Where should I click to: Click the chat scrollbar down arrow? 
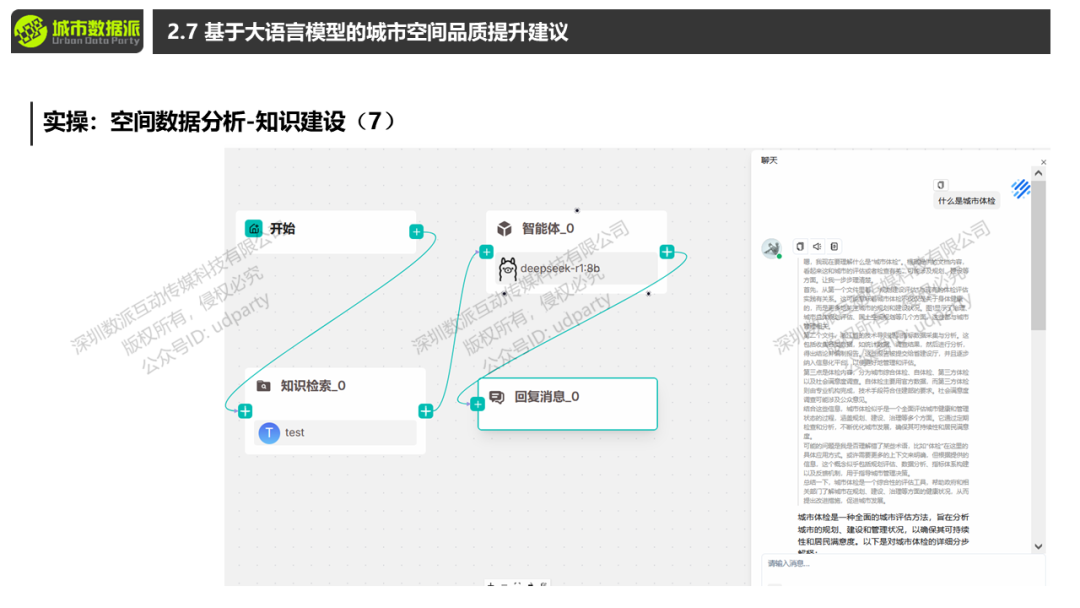click(x=1038, y=546)
